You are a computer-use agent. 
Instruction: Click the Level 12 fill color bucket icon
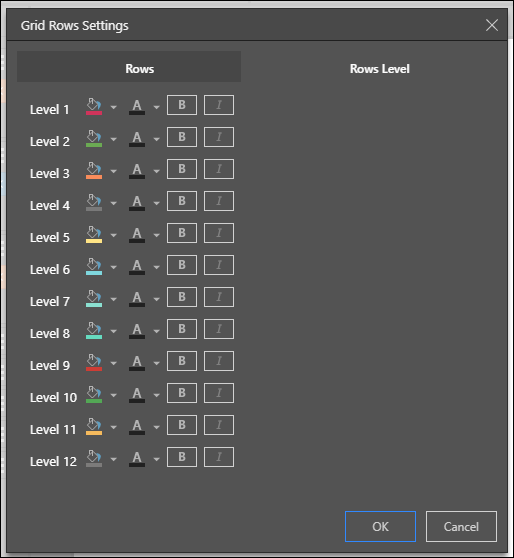click(94, 459)
